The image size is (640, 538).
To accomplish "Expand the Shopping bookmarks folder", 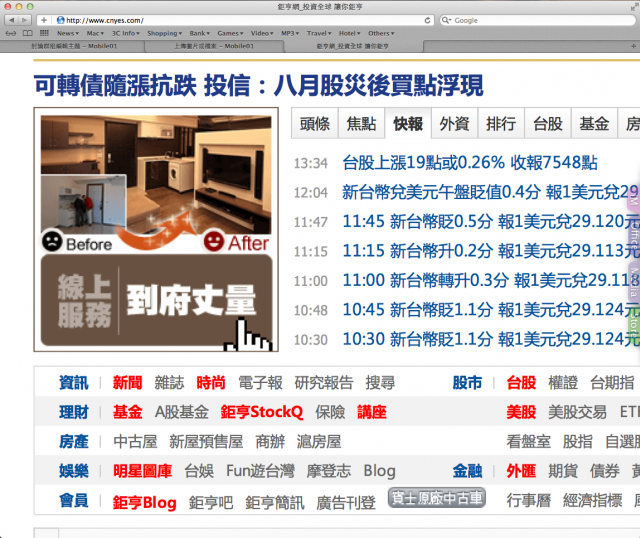I will (164, 33).
